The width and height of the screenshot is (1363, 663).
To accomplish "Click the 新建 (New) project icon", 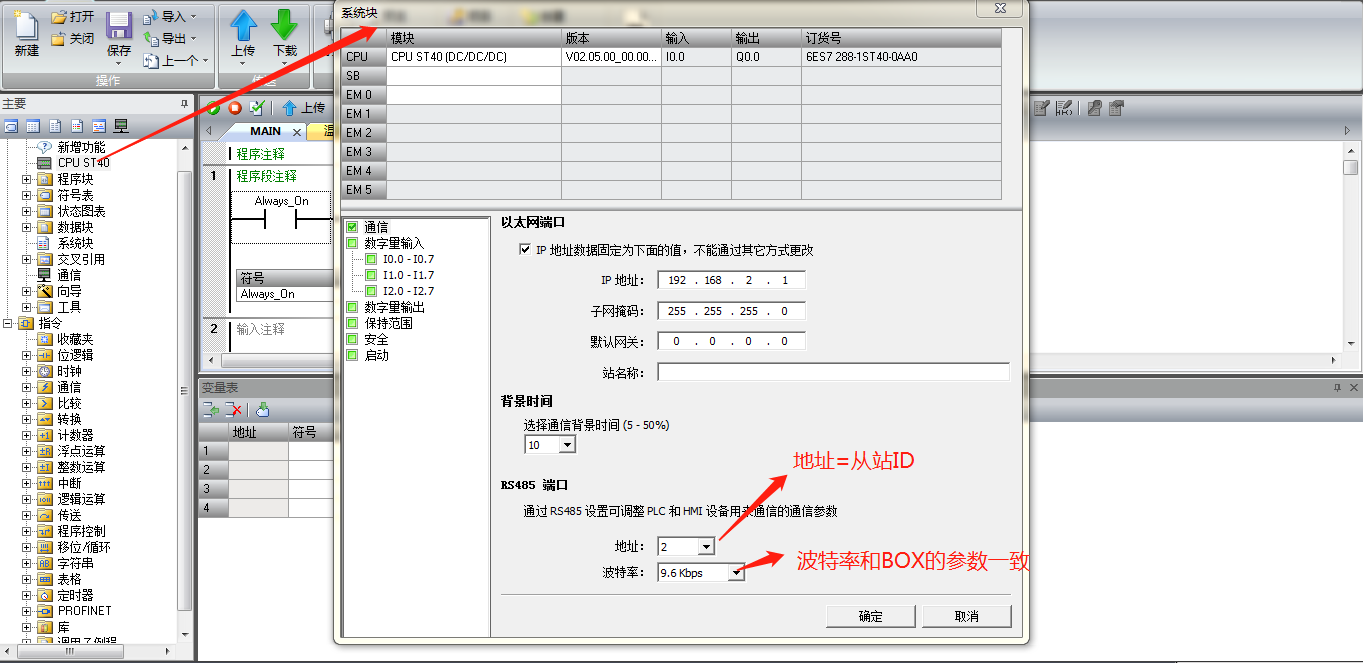I will point(26,26).
